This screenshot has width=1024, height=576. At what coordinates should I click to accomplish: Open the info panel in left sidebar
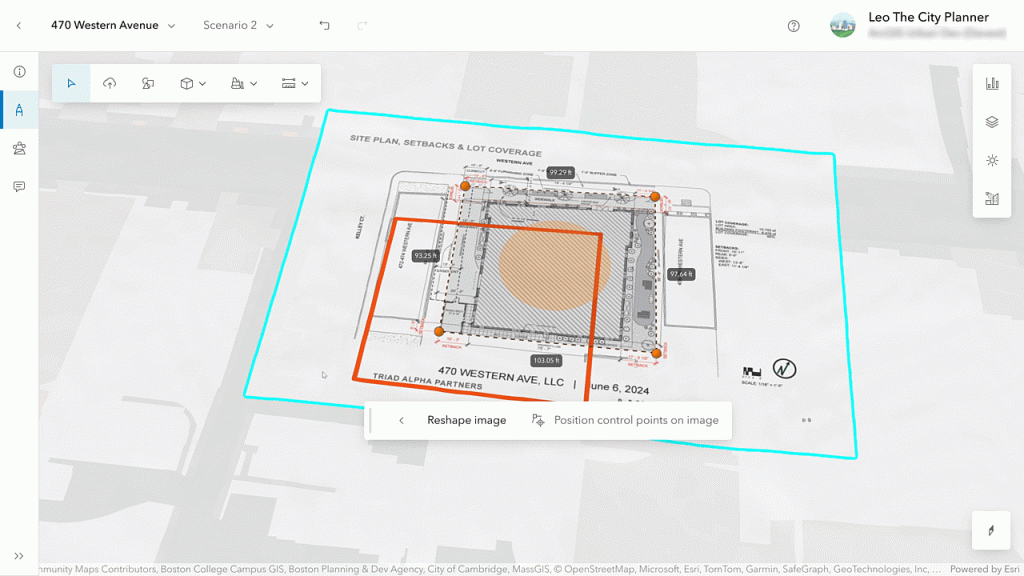click(x=20, y=71)
